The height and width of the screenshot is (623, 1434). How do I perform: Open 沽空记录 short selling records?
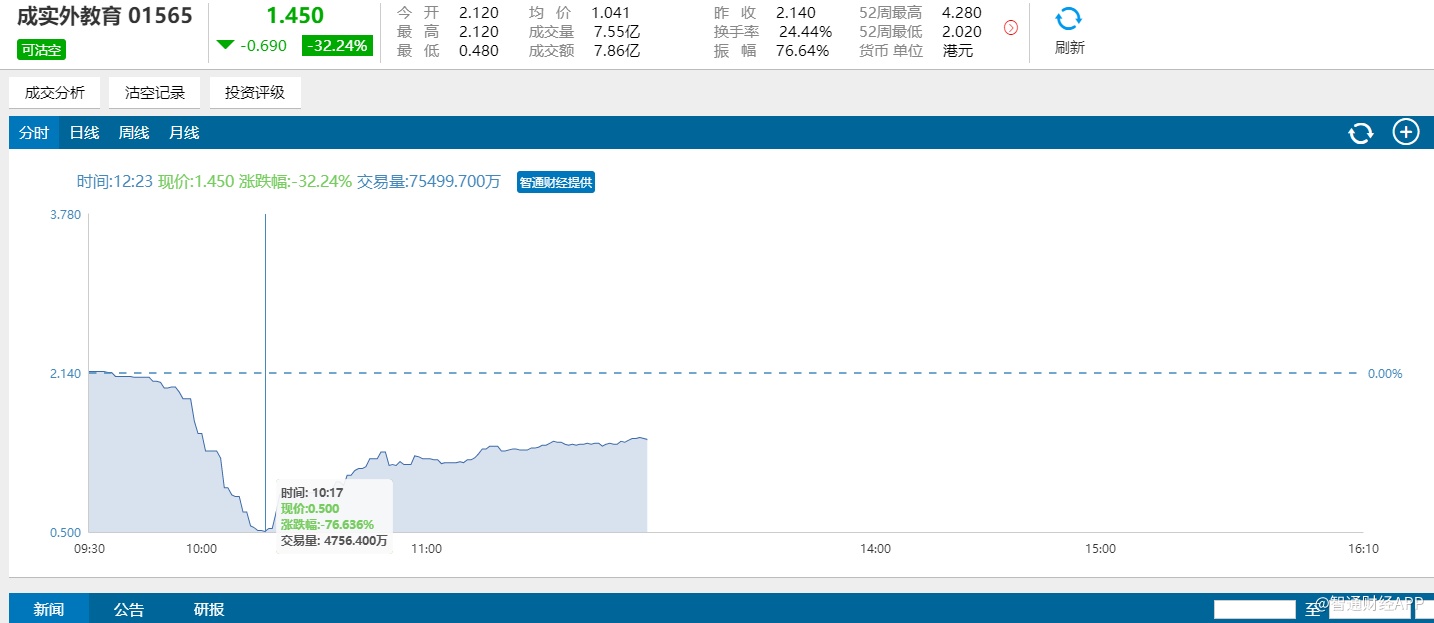[x=155, y=93]
